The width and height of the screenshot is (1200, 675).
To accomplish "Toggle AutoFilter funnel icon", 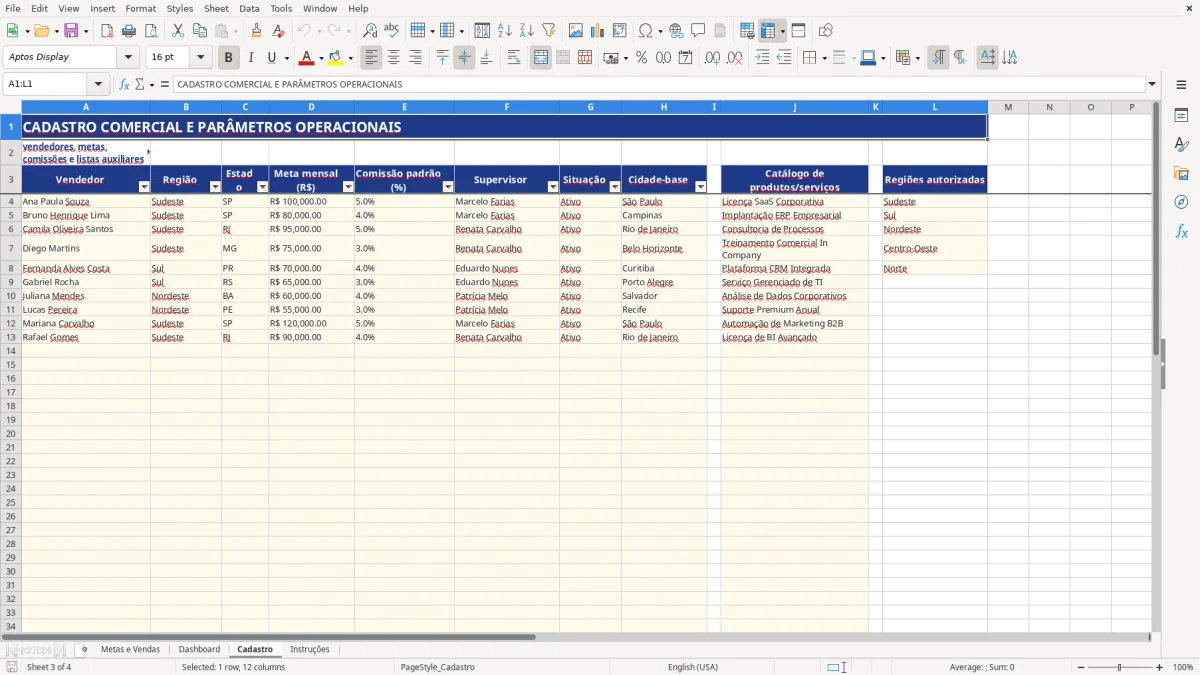I will click(548, 31).
